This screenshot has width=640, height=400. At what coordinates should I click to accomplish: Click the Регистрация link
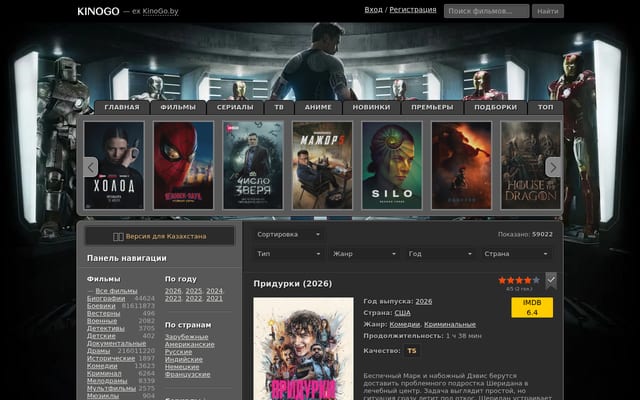[x=413, y=10]
